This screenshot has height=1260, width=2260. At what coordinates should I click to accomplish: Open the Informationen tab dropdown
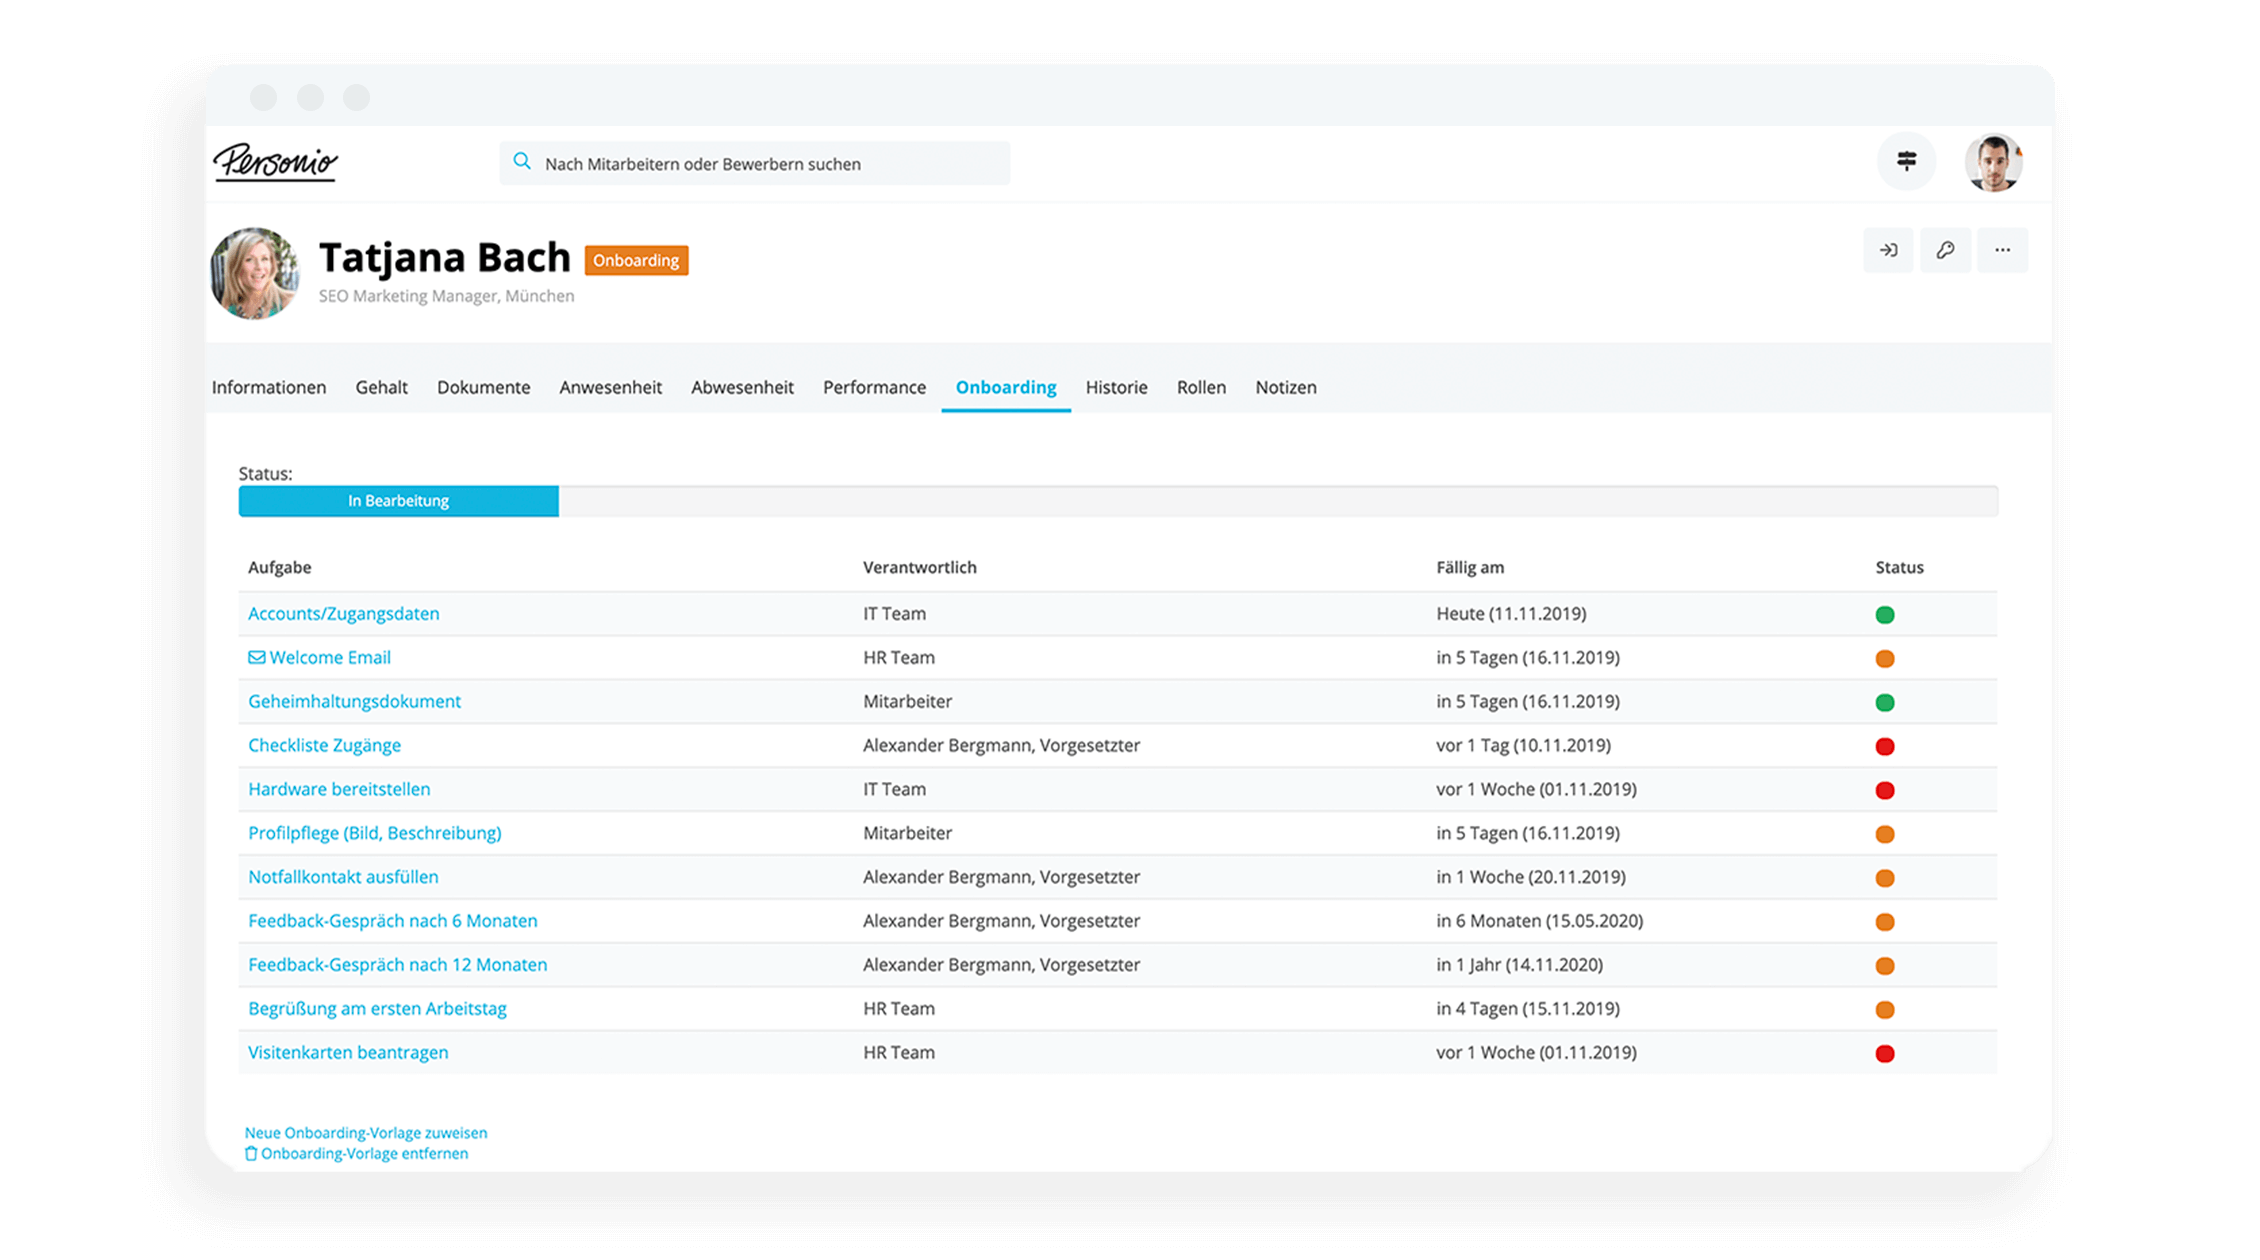tap(268, 386)
